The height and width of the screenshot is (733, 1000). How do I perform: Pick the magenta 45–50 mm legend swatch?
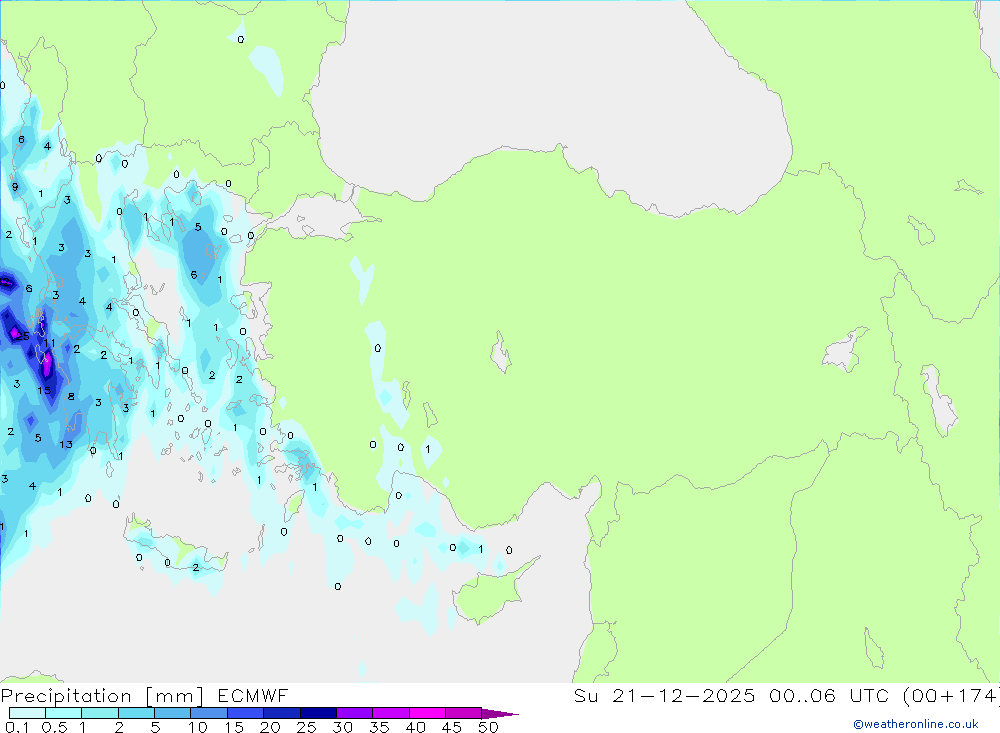coord(463,713)
